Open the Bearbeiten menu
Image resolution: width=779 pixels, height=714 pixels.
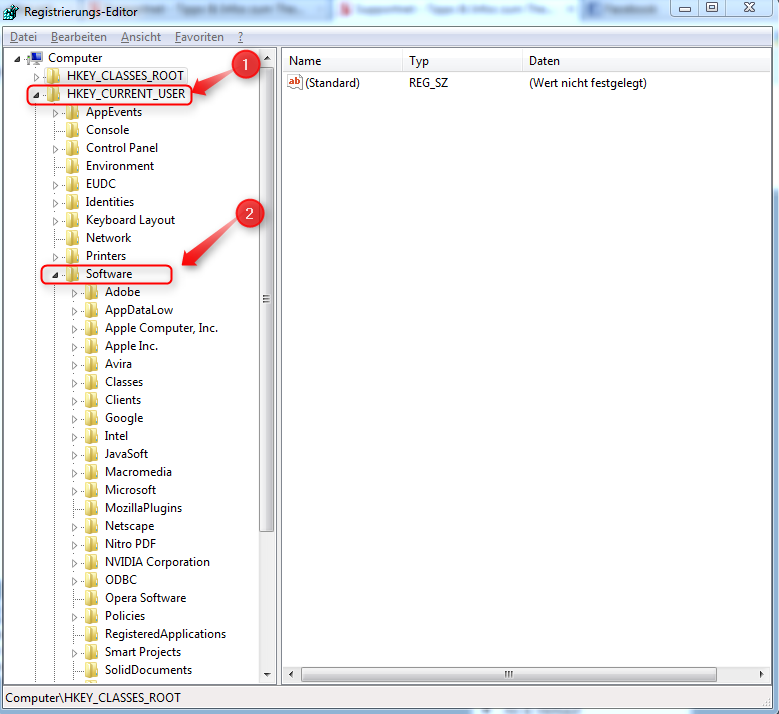pos(78,37)
